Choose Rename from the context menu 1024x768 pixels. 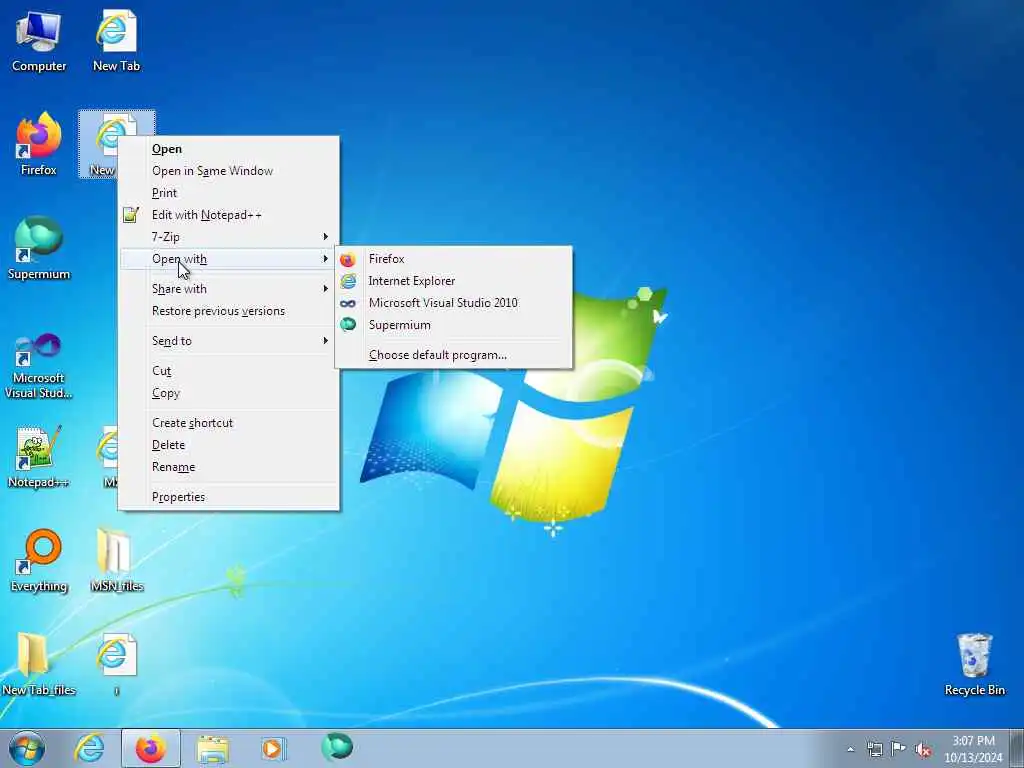click(229, 467)
